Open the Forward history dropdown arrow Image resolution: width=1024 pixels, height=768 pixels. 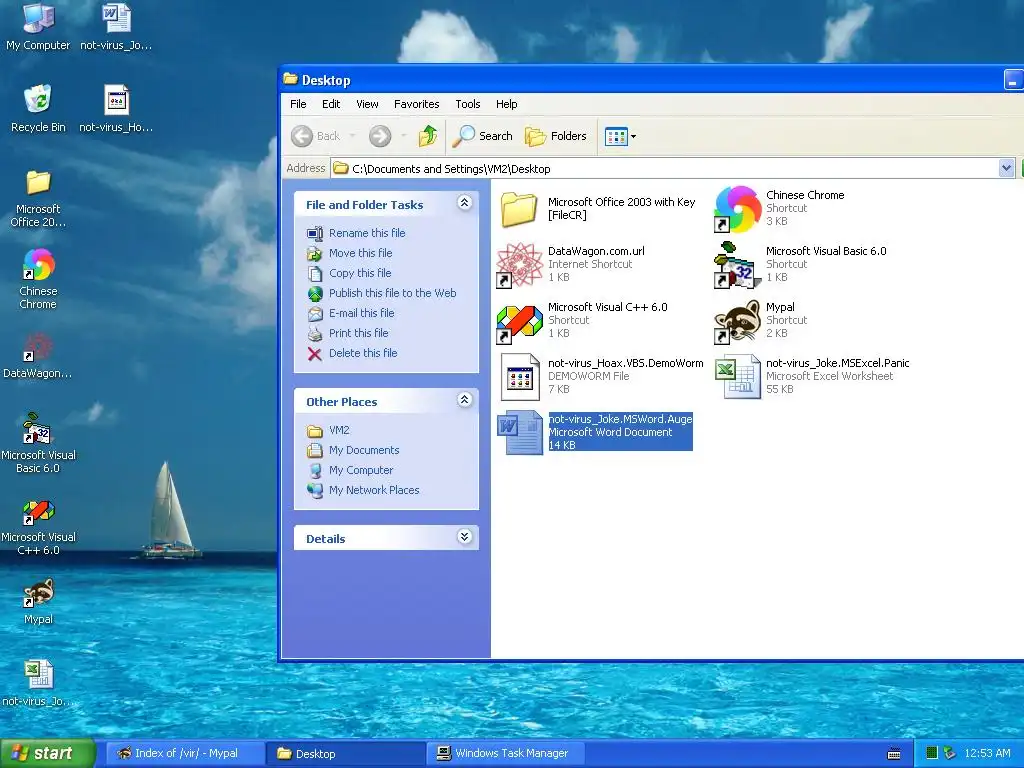[404, 136]
